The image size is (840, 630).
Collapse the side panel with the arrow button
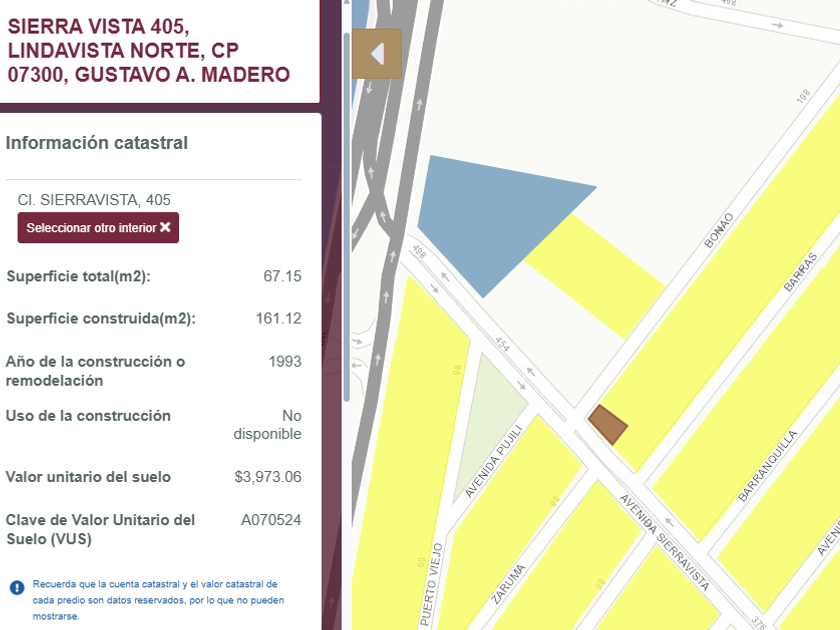pyautogui.click(x=377, y=54)
